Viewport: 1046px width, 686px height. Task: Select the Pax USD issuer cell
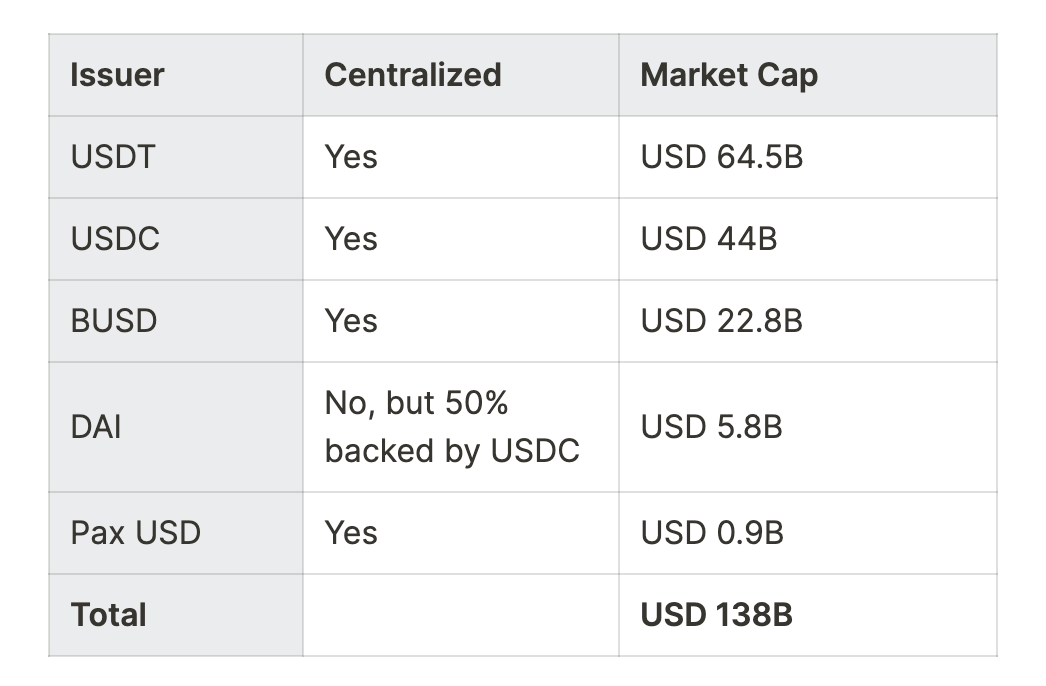[135, 533]
